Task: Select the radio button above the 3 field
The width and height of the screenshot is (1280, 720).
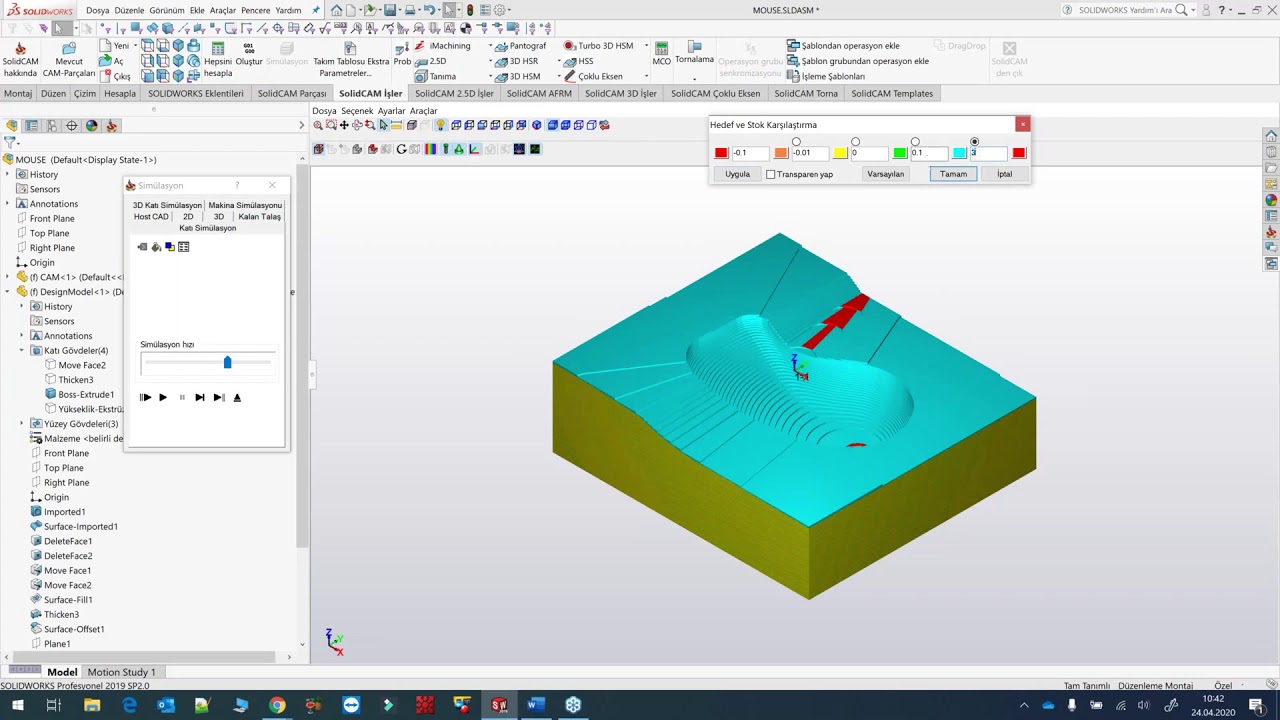Action: point(975,142)
